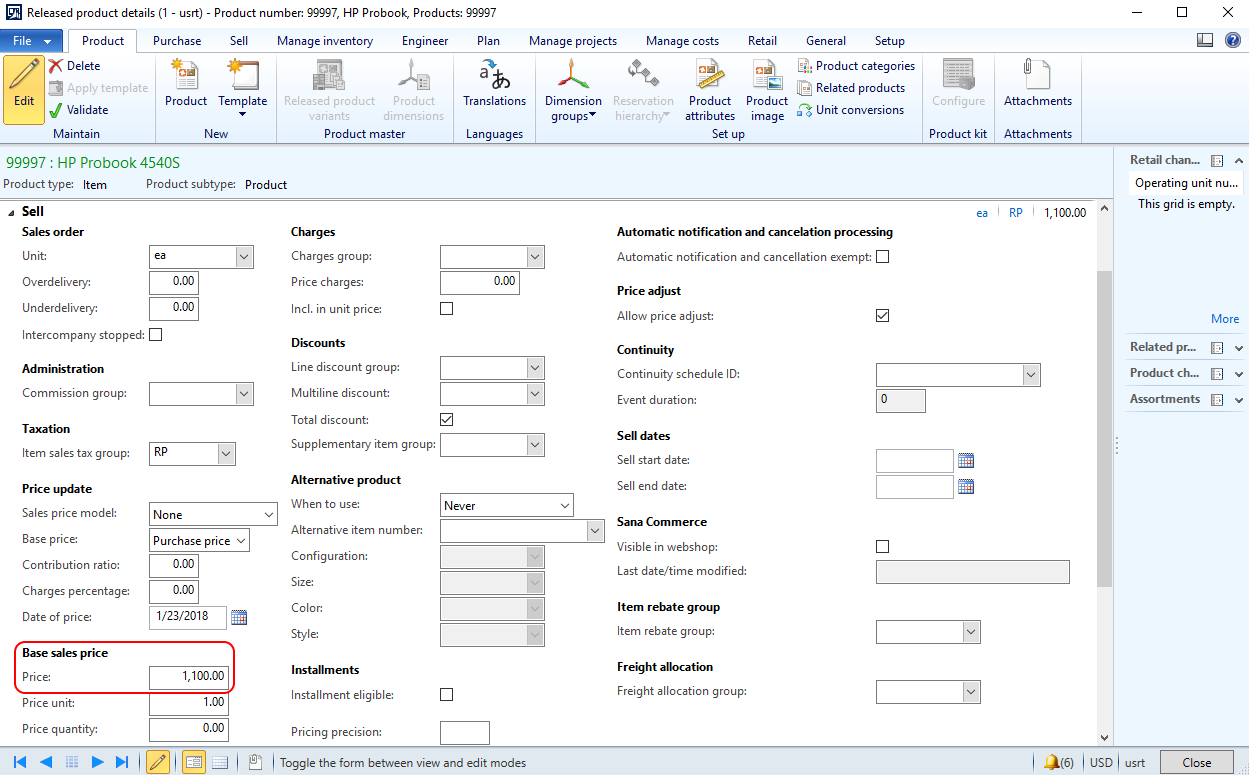Open Dimension groups ribbon icon
This screenshot has height=775, width=1249.
point(573,90)
